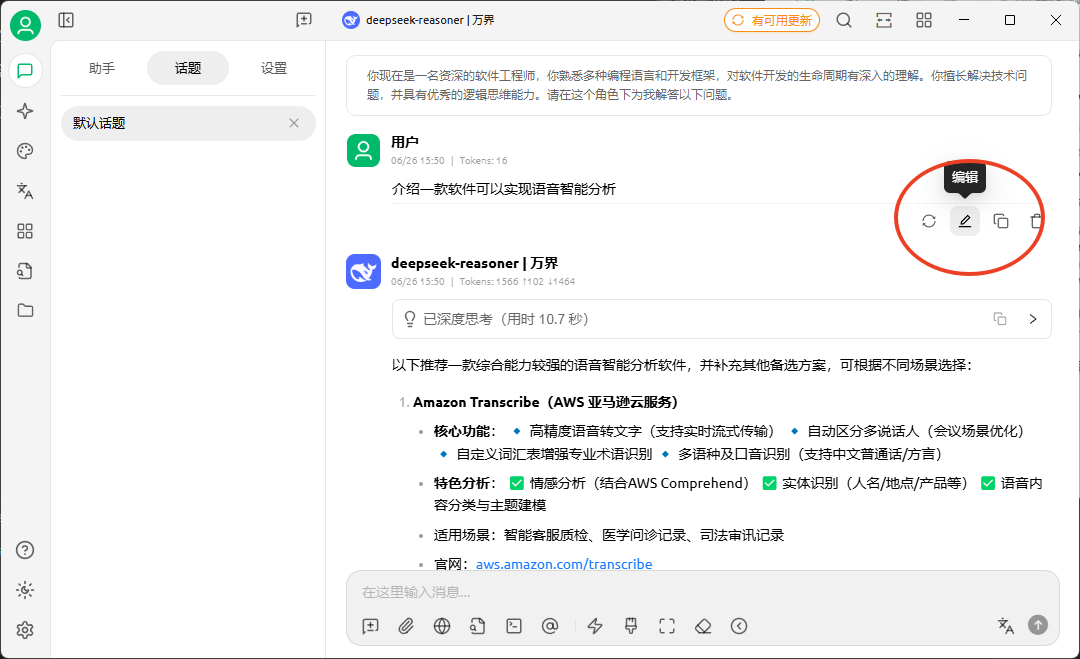1080x659 pixels.
Task: Open the knowledge base page in sidebar
Action: pos(25,271)
